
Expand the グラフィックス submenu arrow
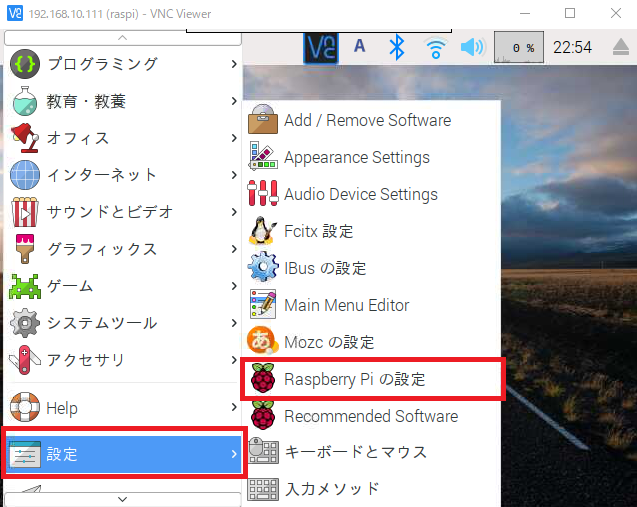234,249
